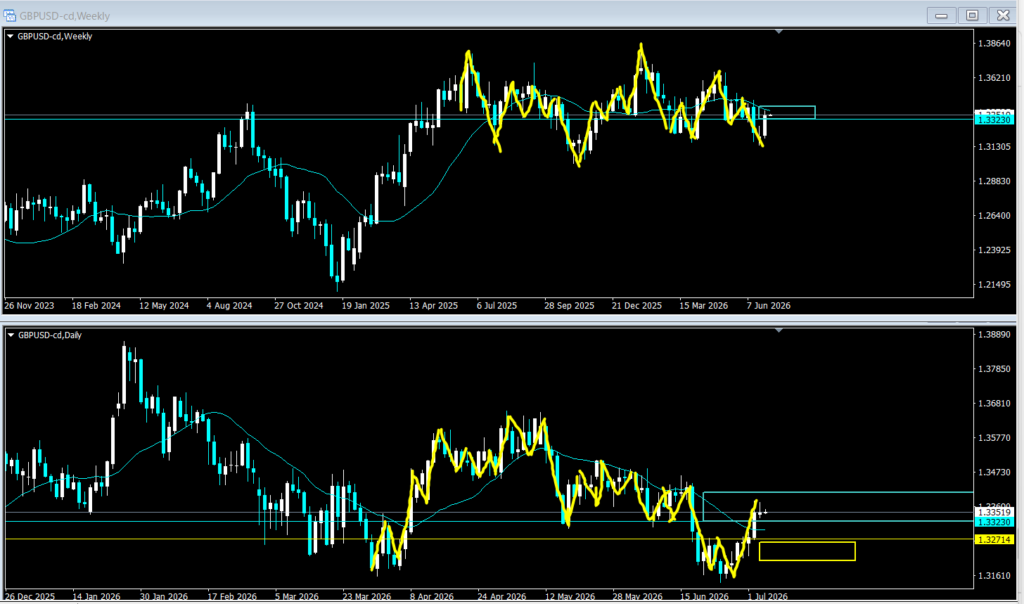1024x604 pixels.
Task: Expand the Weekly chart dropdown triangle
Action: point(10,37)
